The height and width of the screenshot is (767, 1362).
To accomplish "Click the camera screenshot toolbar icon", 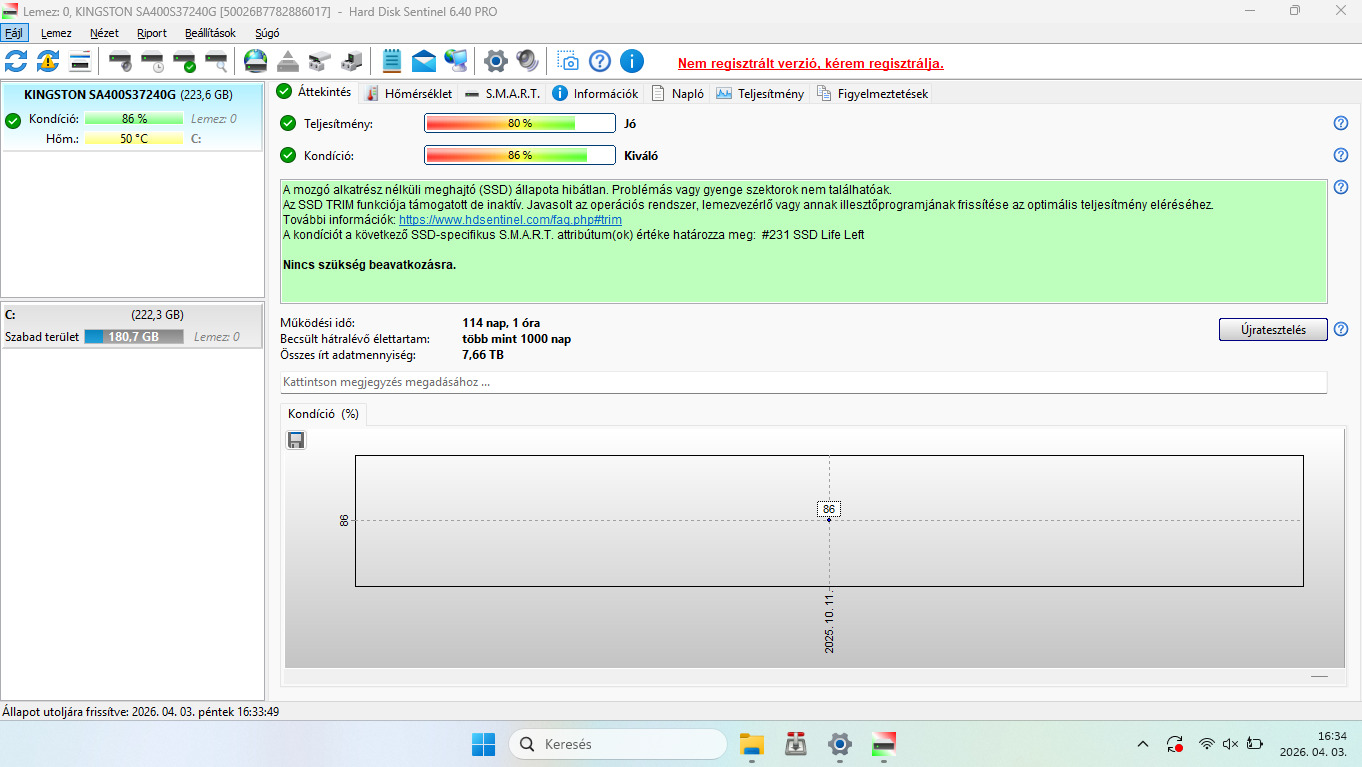I will pos(568,61).
